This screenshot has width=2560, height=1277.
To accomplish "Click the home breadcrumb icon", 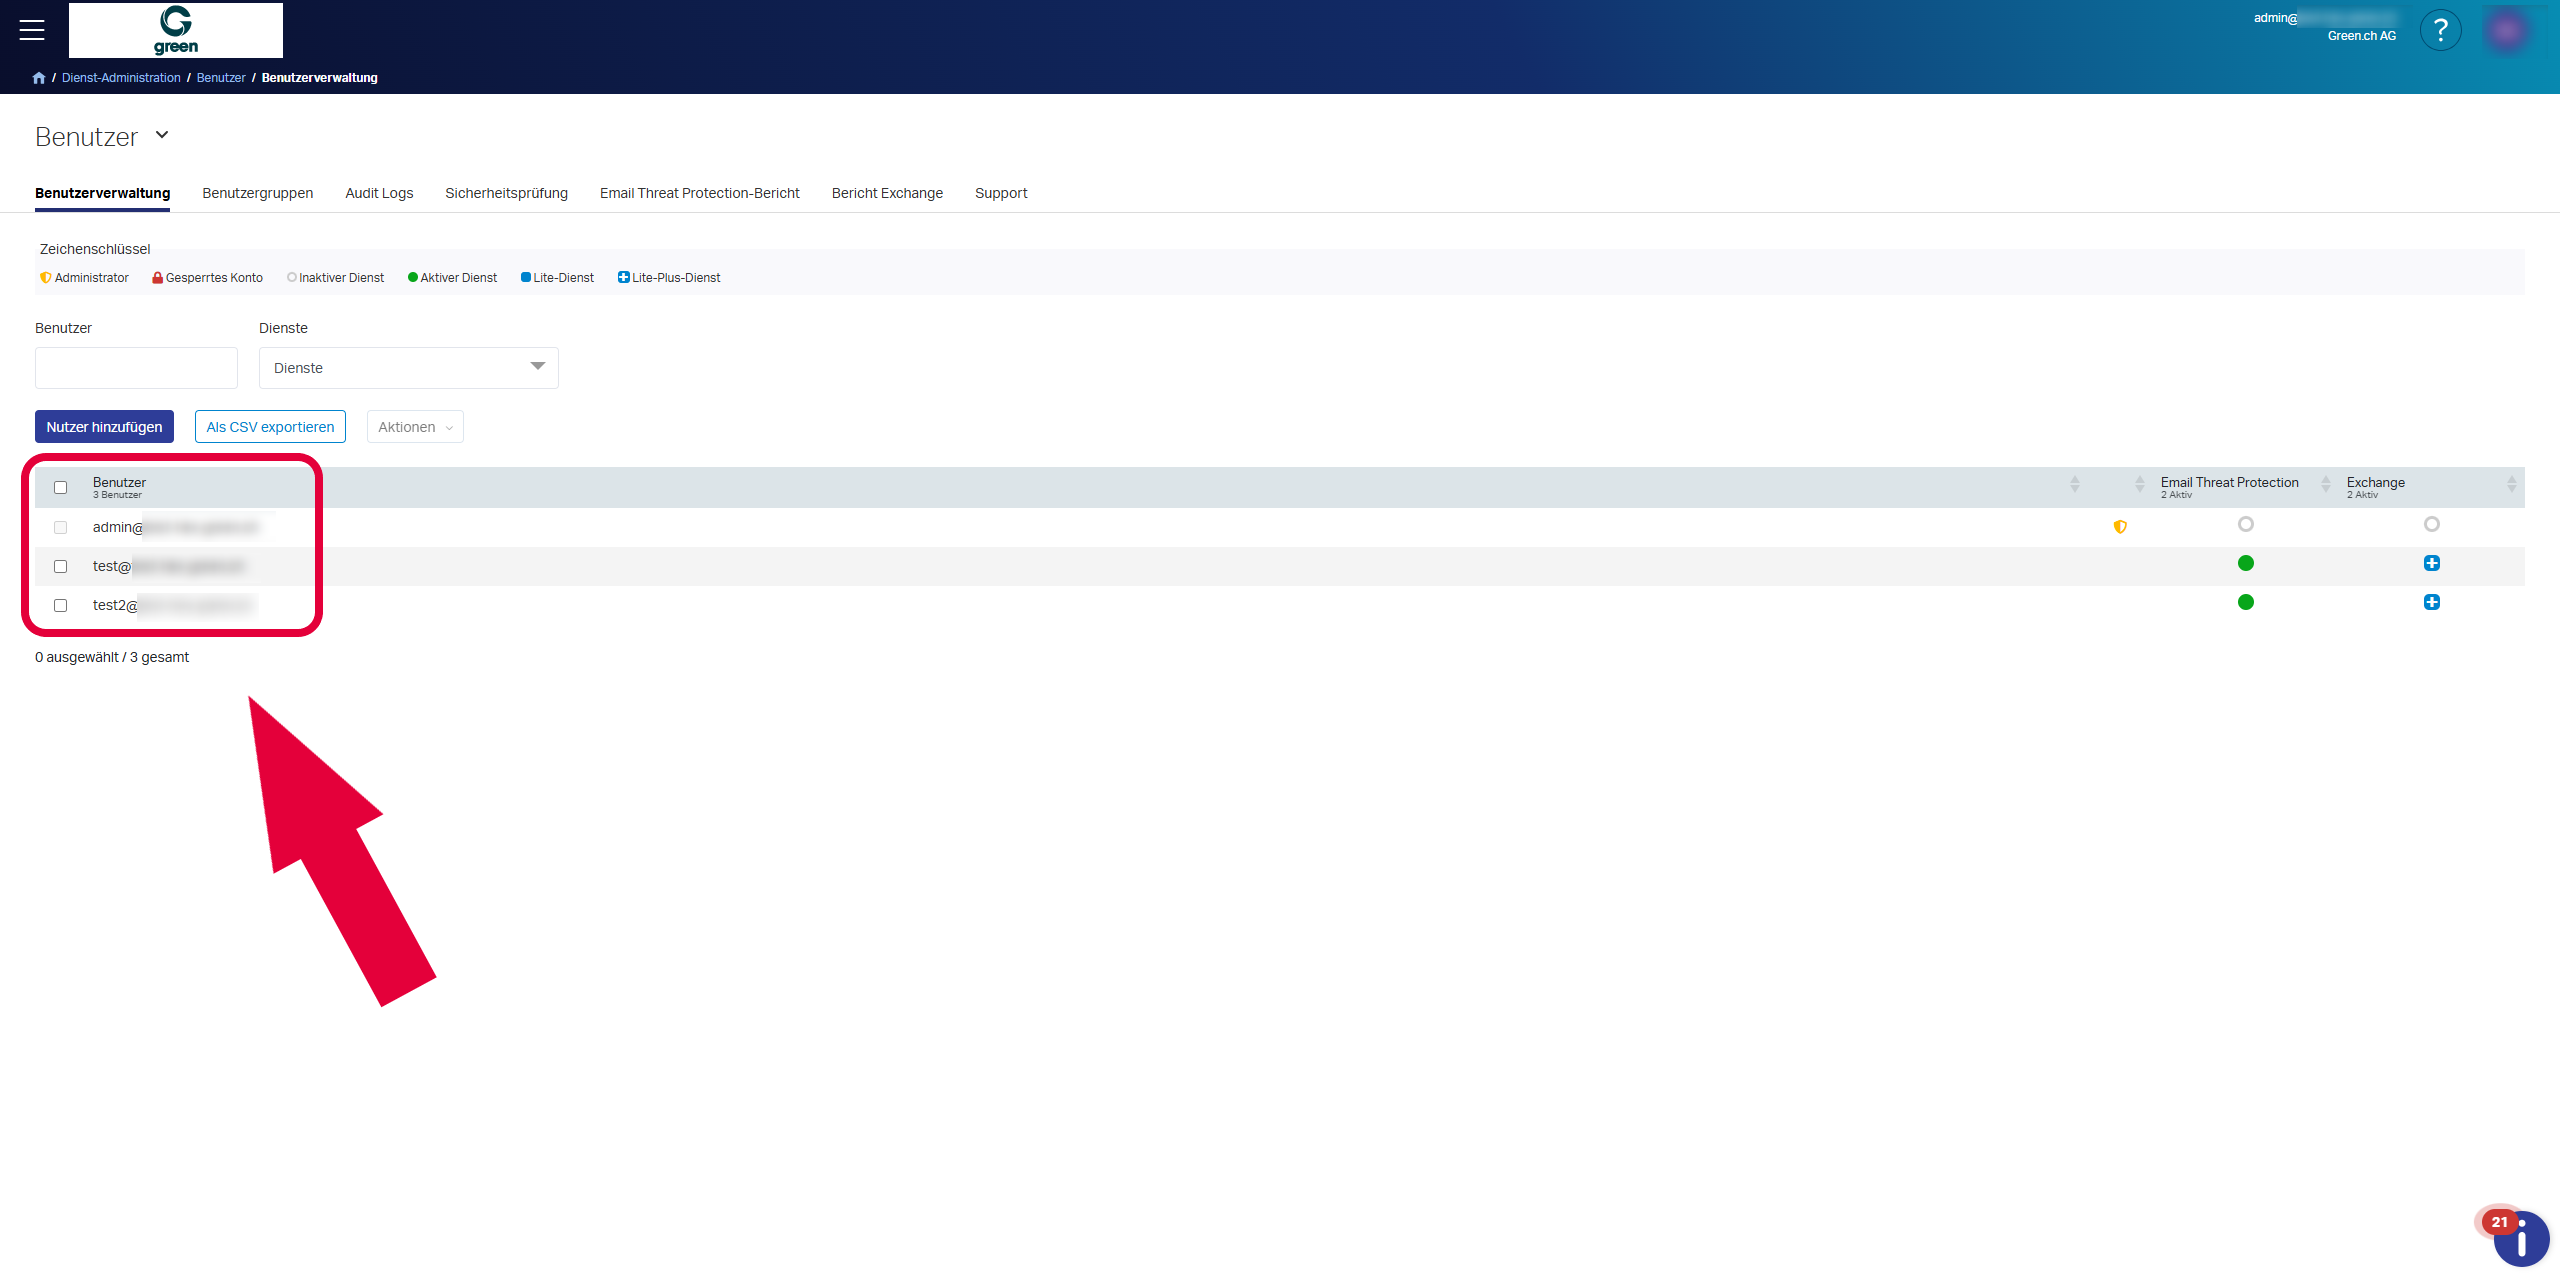I will pos(39,78).
